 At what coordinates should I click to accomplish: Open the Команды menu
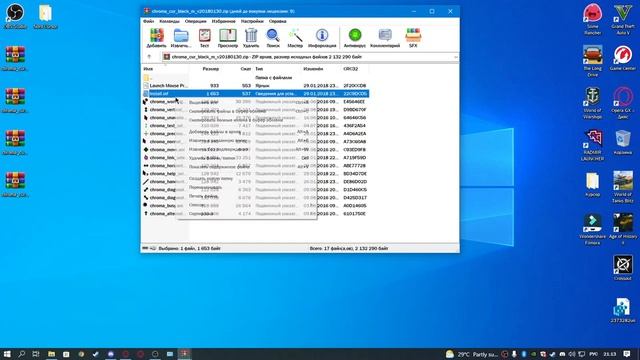pyautogui.click(x=169, y=21)
